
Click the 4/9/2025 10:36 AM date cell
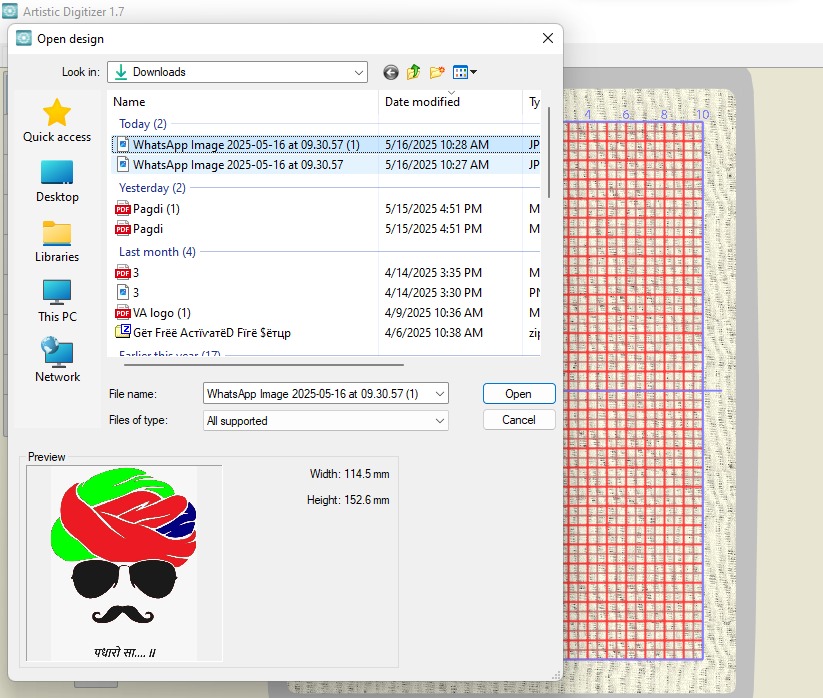click(x=434, y=313)
